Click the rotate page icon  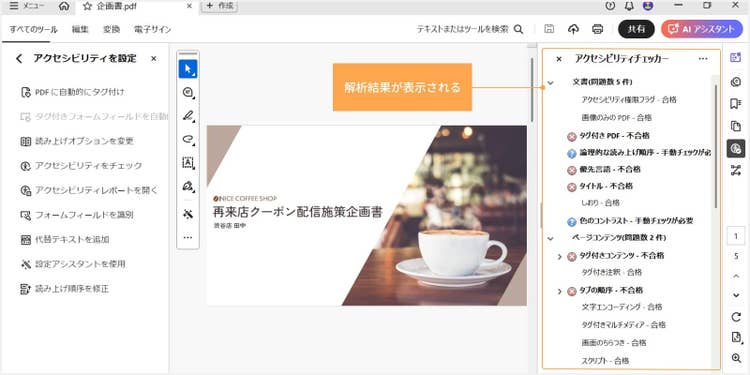point(736,317)
